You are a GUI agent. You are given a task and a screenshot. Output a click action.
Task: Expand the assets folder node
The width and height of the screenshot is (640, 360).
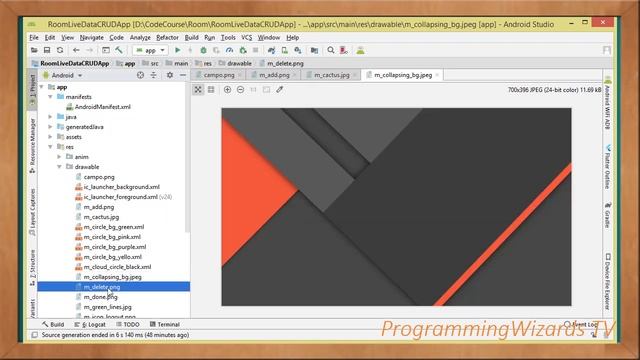(x=50, y=137)
